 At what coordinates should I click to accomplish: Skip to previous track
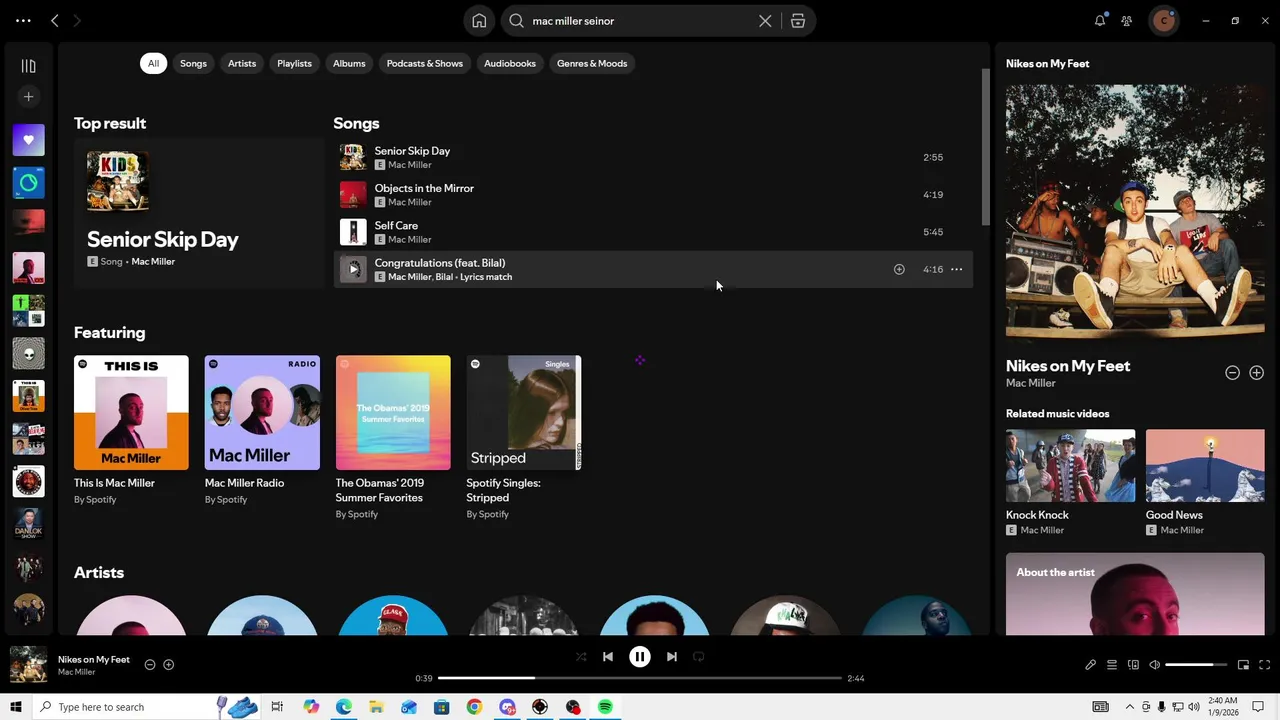point(608,657)
